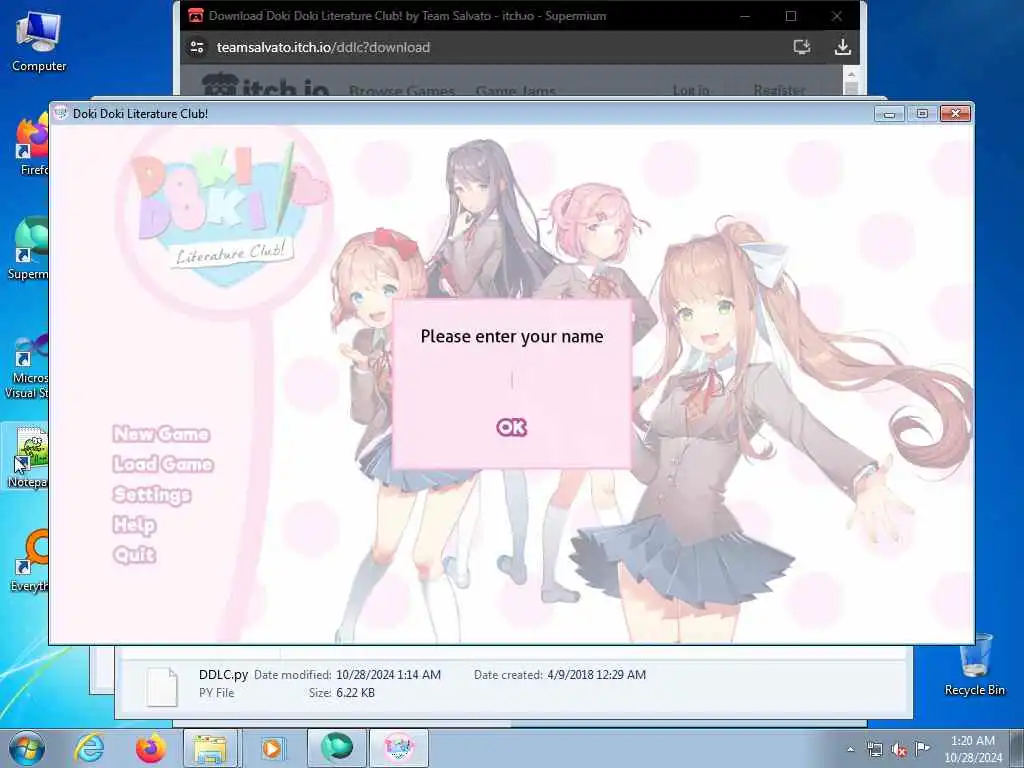This screenshot has height=768, width=1024.
Task: Open the taskbar clock and date
Action: (973, 748)
